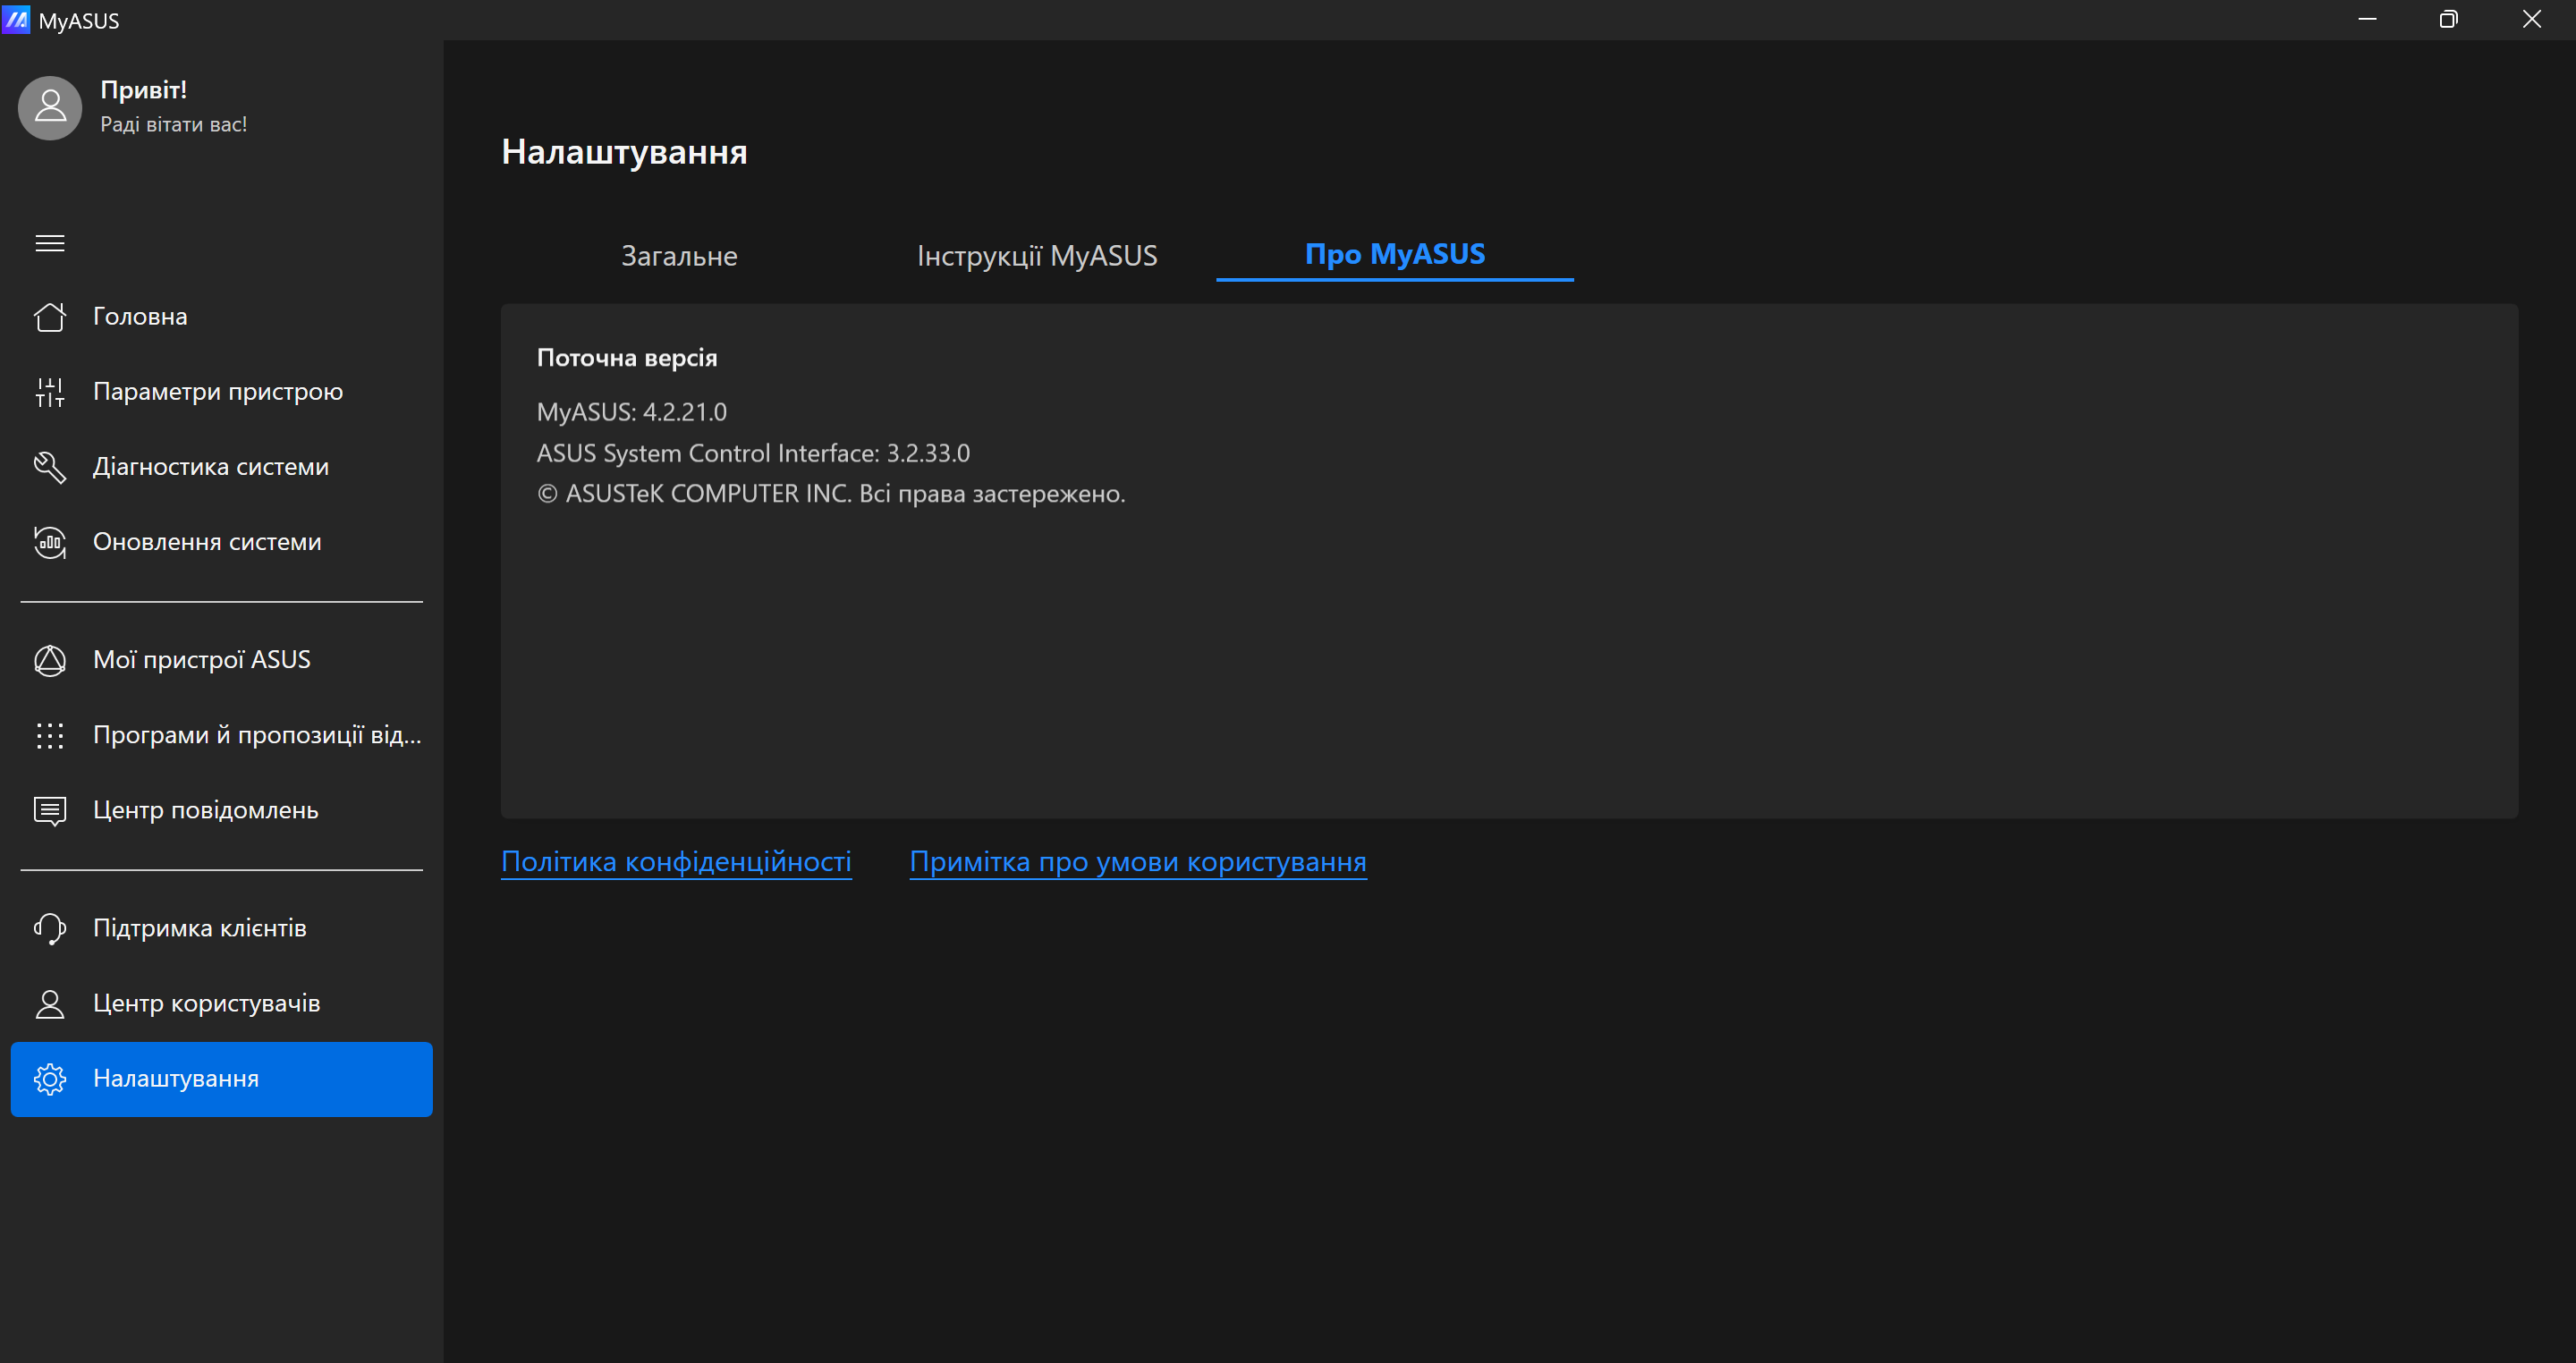Click the My ASUS devices triangle icon

(x=49, y=660)
